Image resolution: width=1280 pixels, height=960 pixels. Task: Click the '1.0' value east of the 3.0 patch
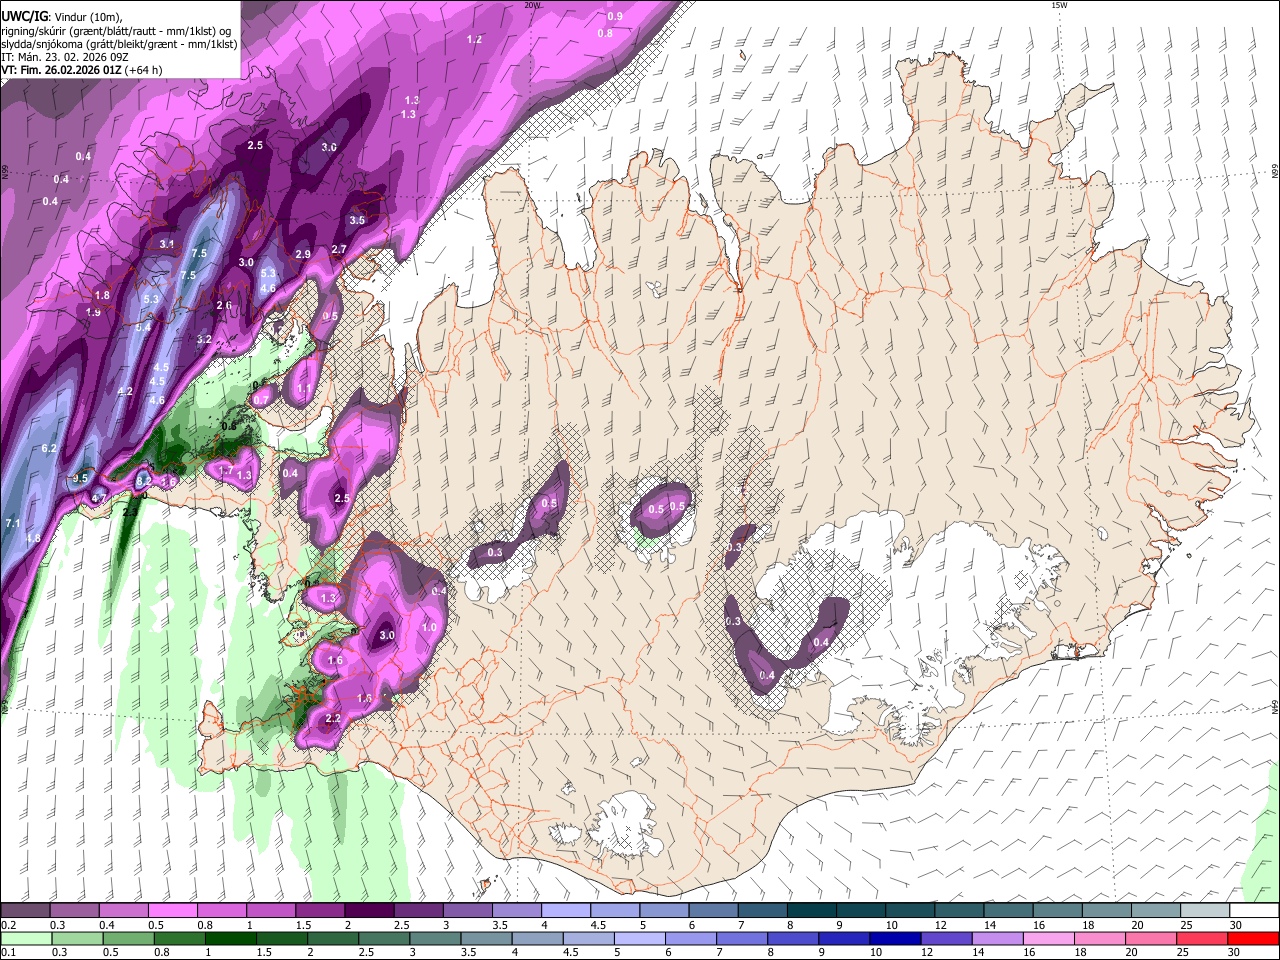(430, 628)
